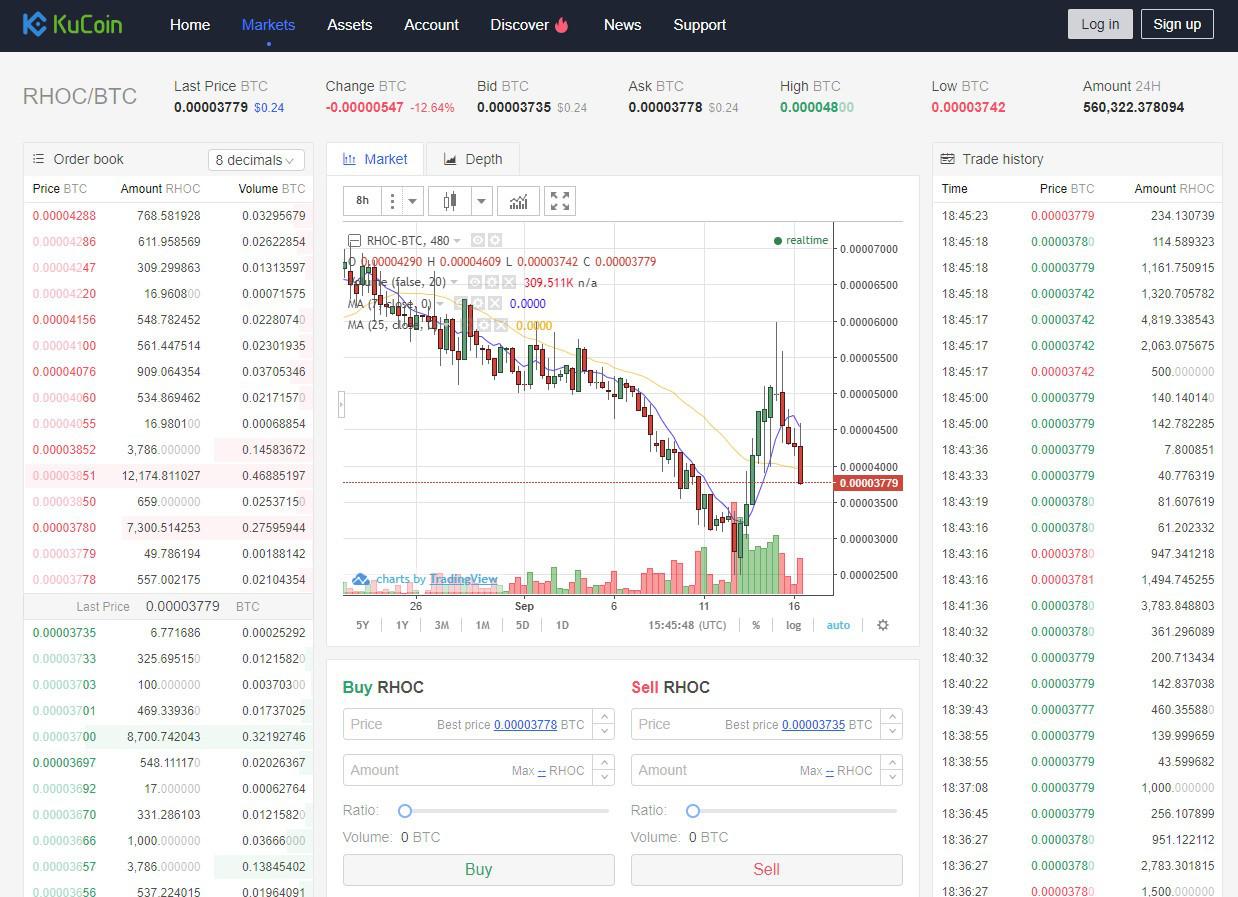Image resolution: width=1238 pixels, height=897 pixels.
Task: Click the Market tab chart icon
Action: point(350,159)
